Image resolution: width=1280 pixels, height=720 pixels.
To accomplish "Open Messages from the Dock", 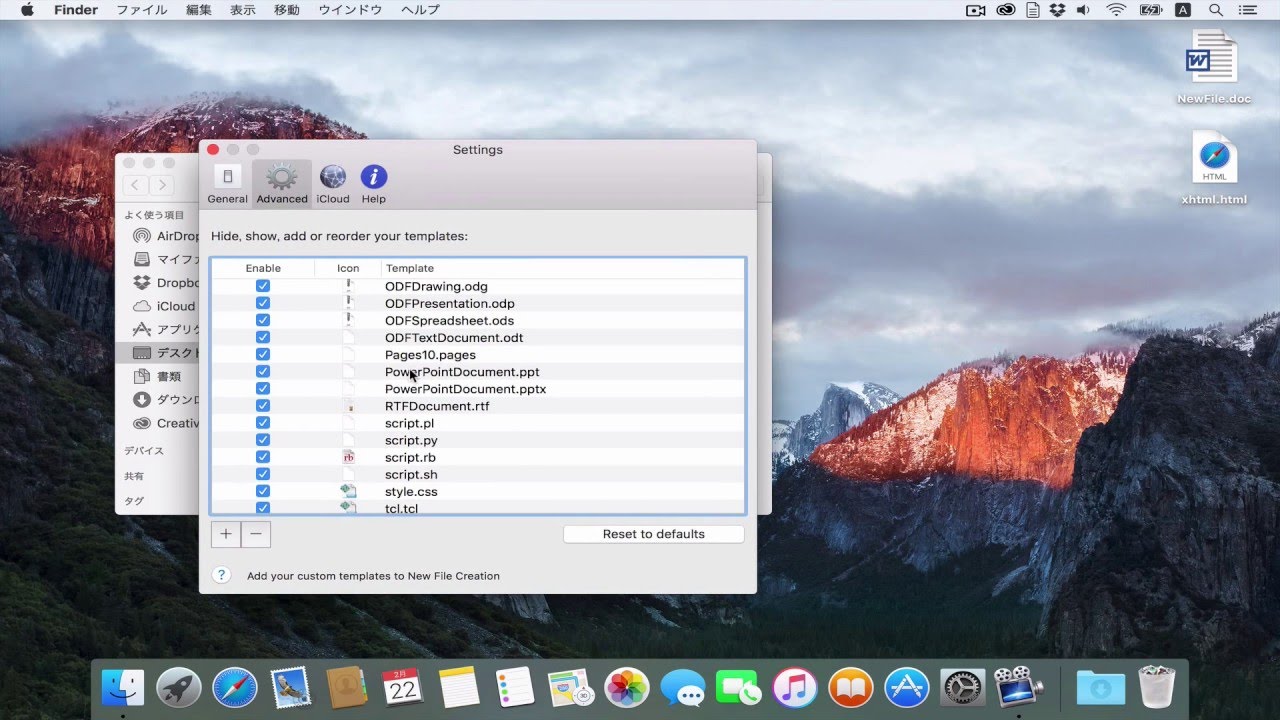I will tap(683, 688).
